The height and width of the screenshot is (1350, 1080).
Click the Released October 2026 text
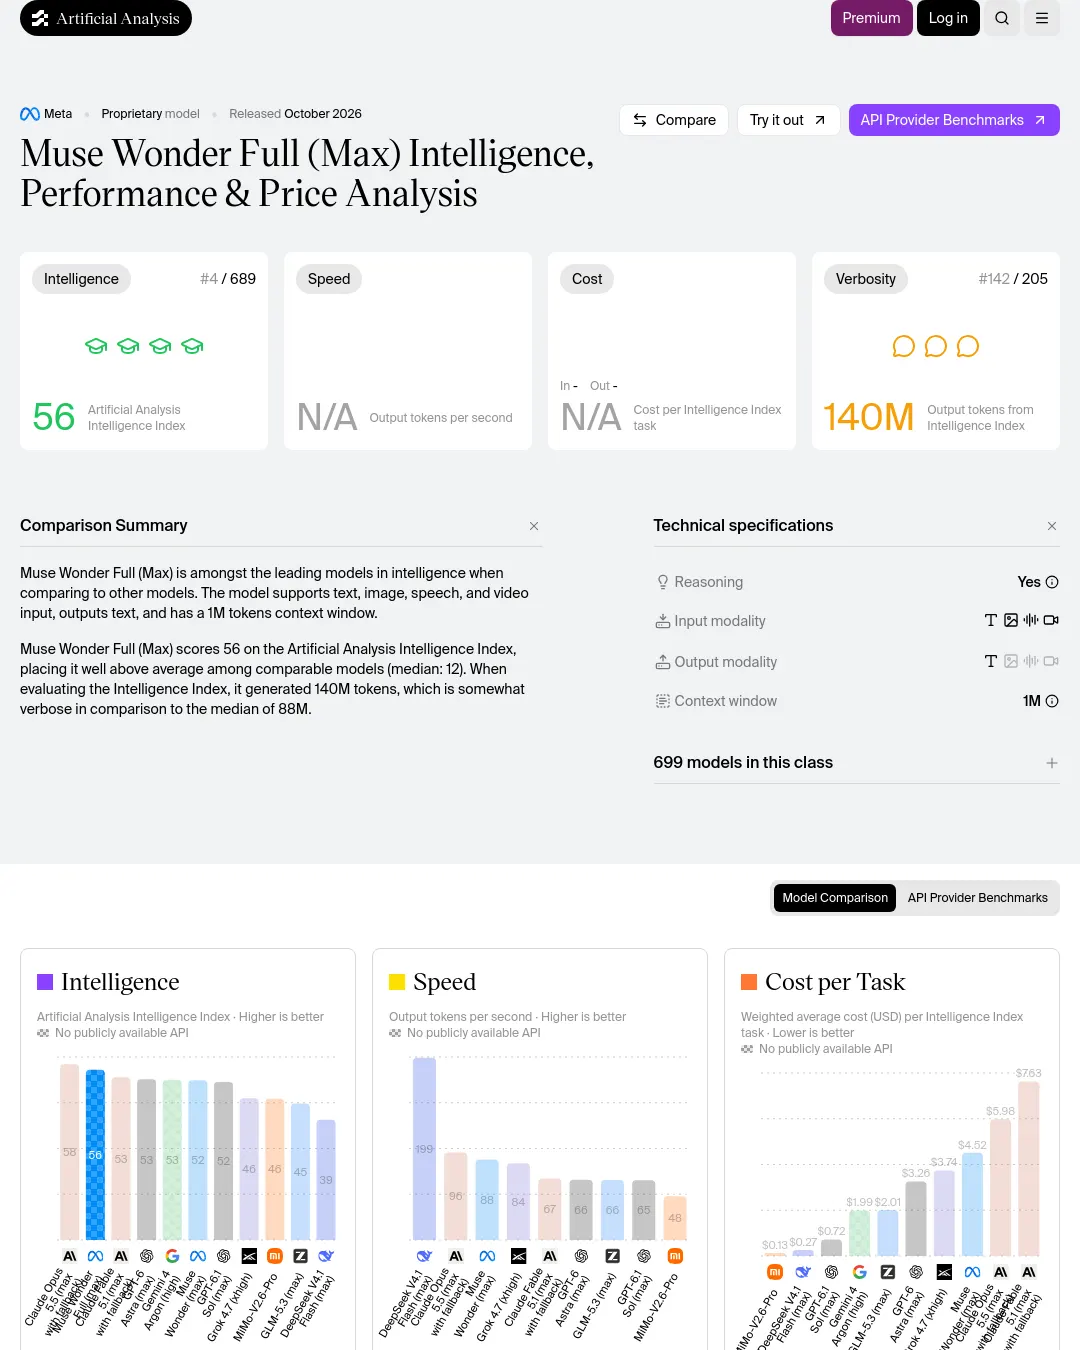coord(295,114)
